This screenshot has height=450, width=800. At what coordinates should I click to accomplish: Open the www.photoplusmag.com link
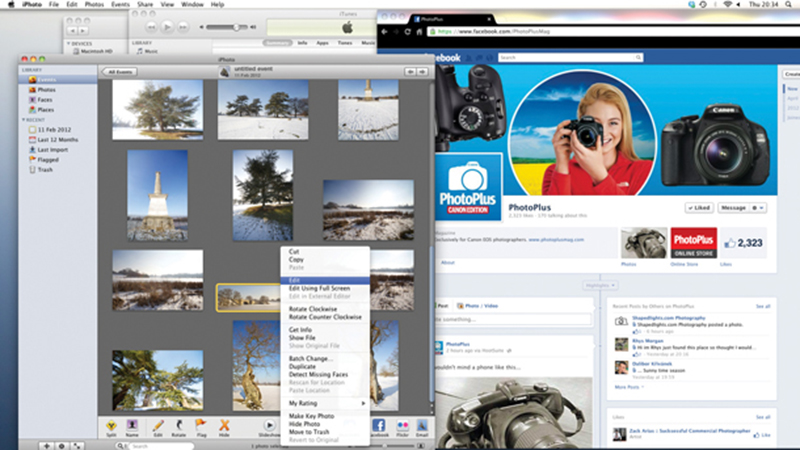(556, 240)
